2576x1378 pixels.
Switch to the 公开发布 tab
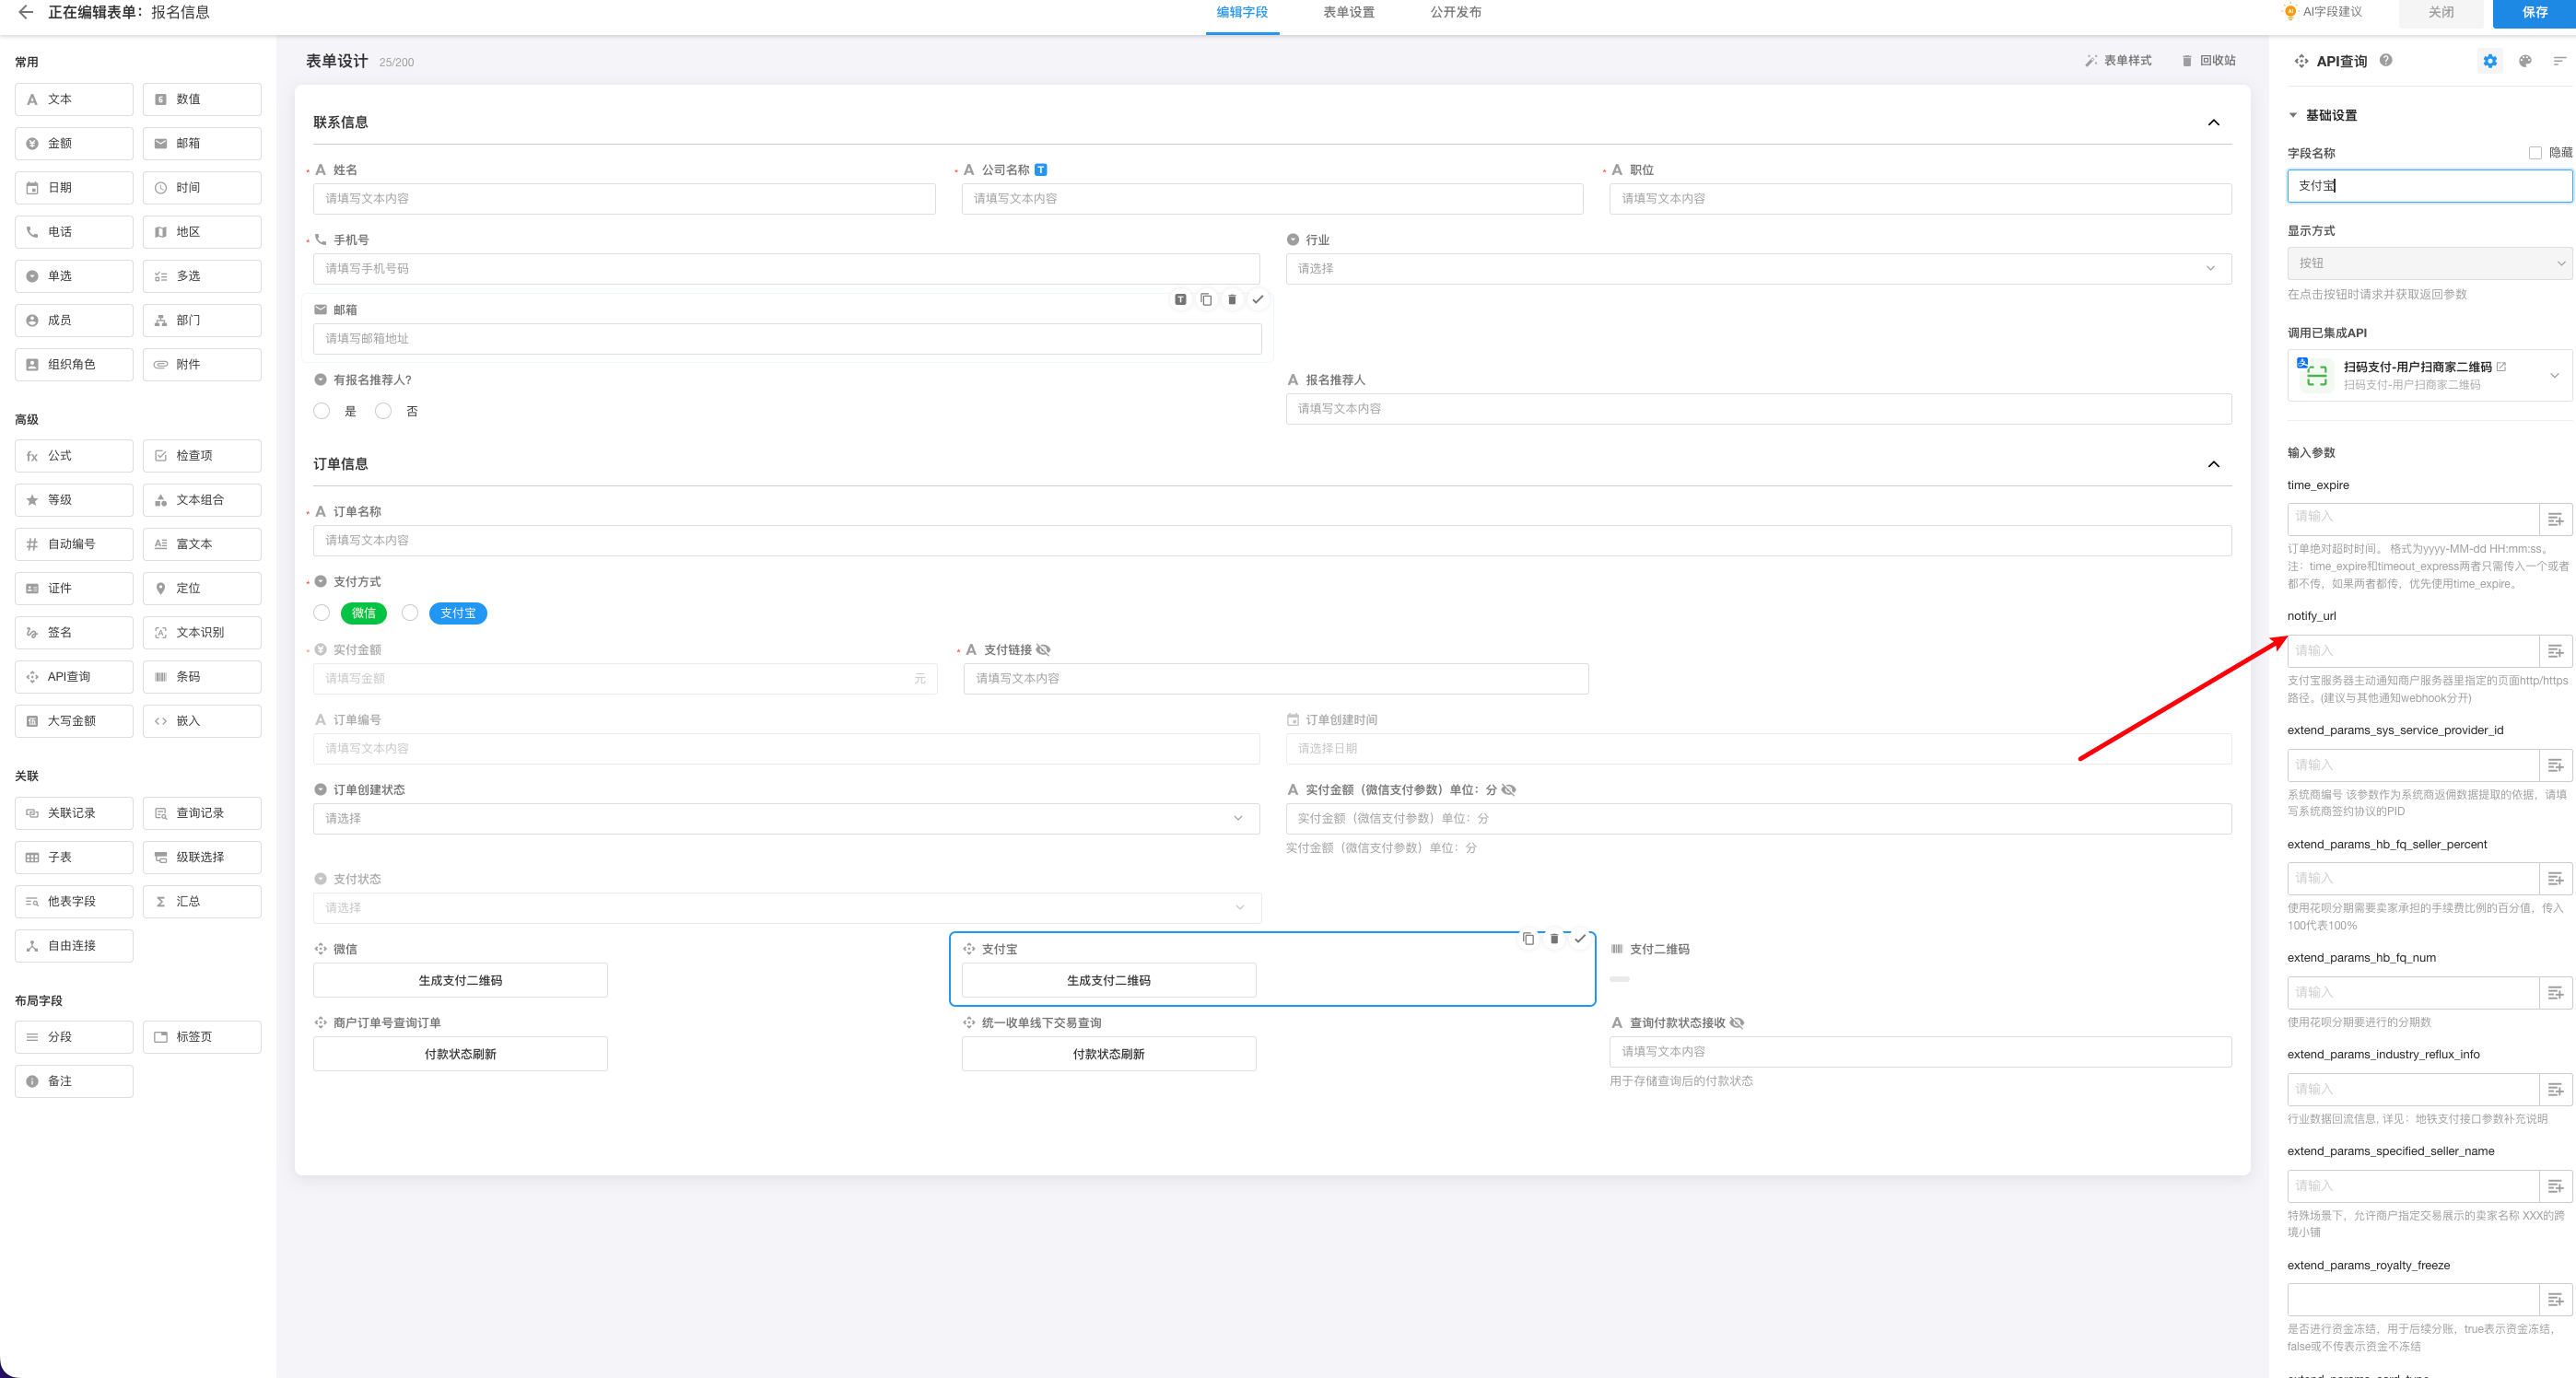pyautogui.click(x=1455, y=12)
